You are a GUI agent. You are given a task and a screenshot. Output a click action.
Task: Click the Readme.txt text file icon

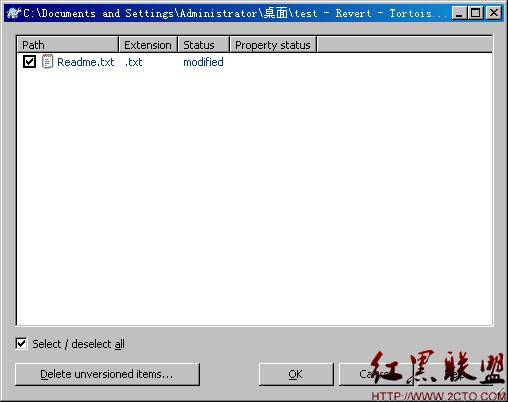click(47, 62)
